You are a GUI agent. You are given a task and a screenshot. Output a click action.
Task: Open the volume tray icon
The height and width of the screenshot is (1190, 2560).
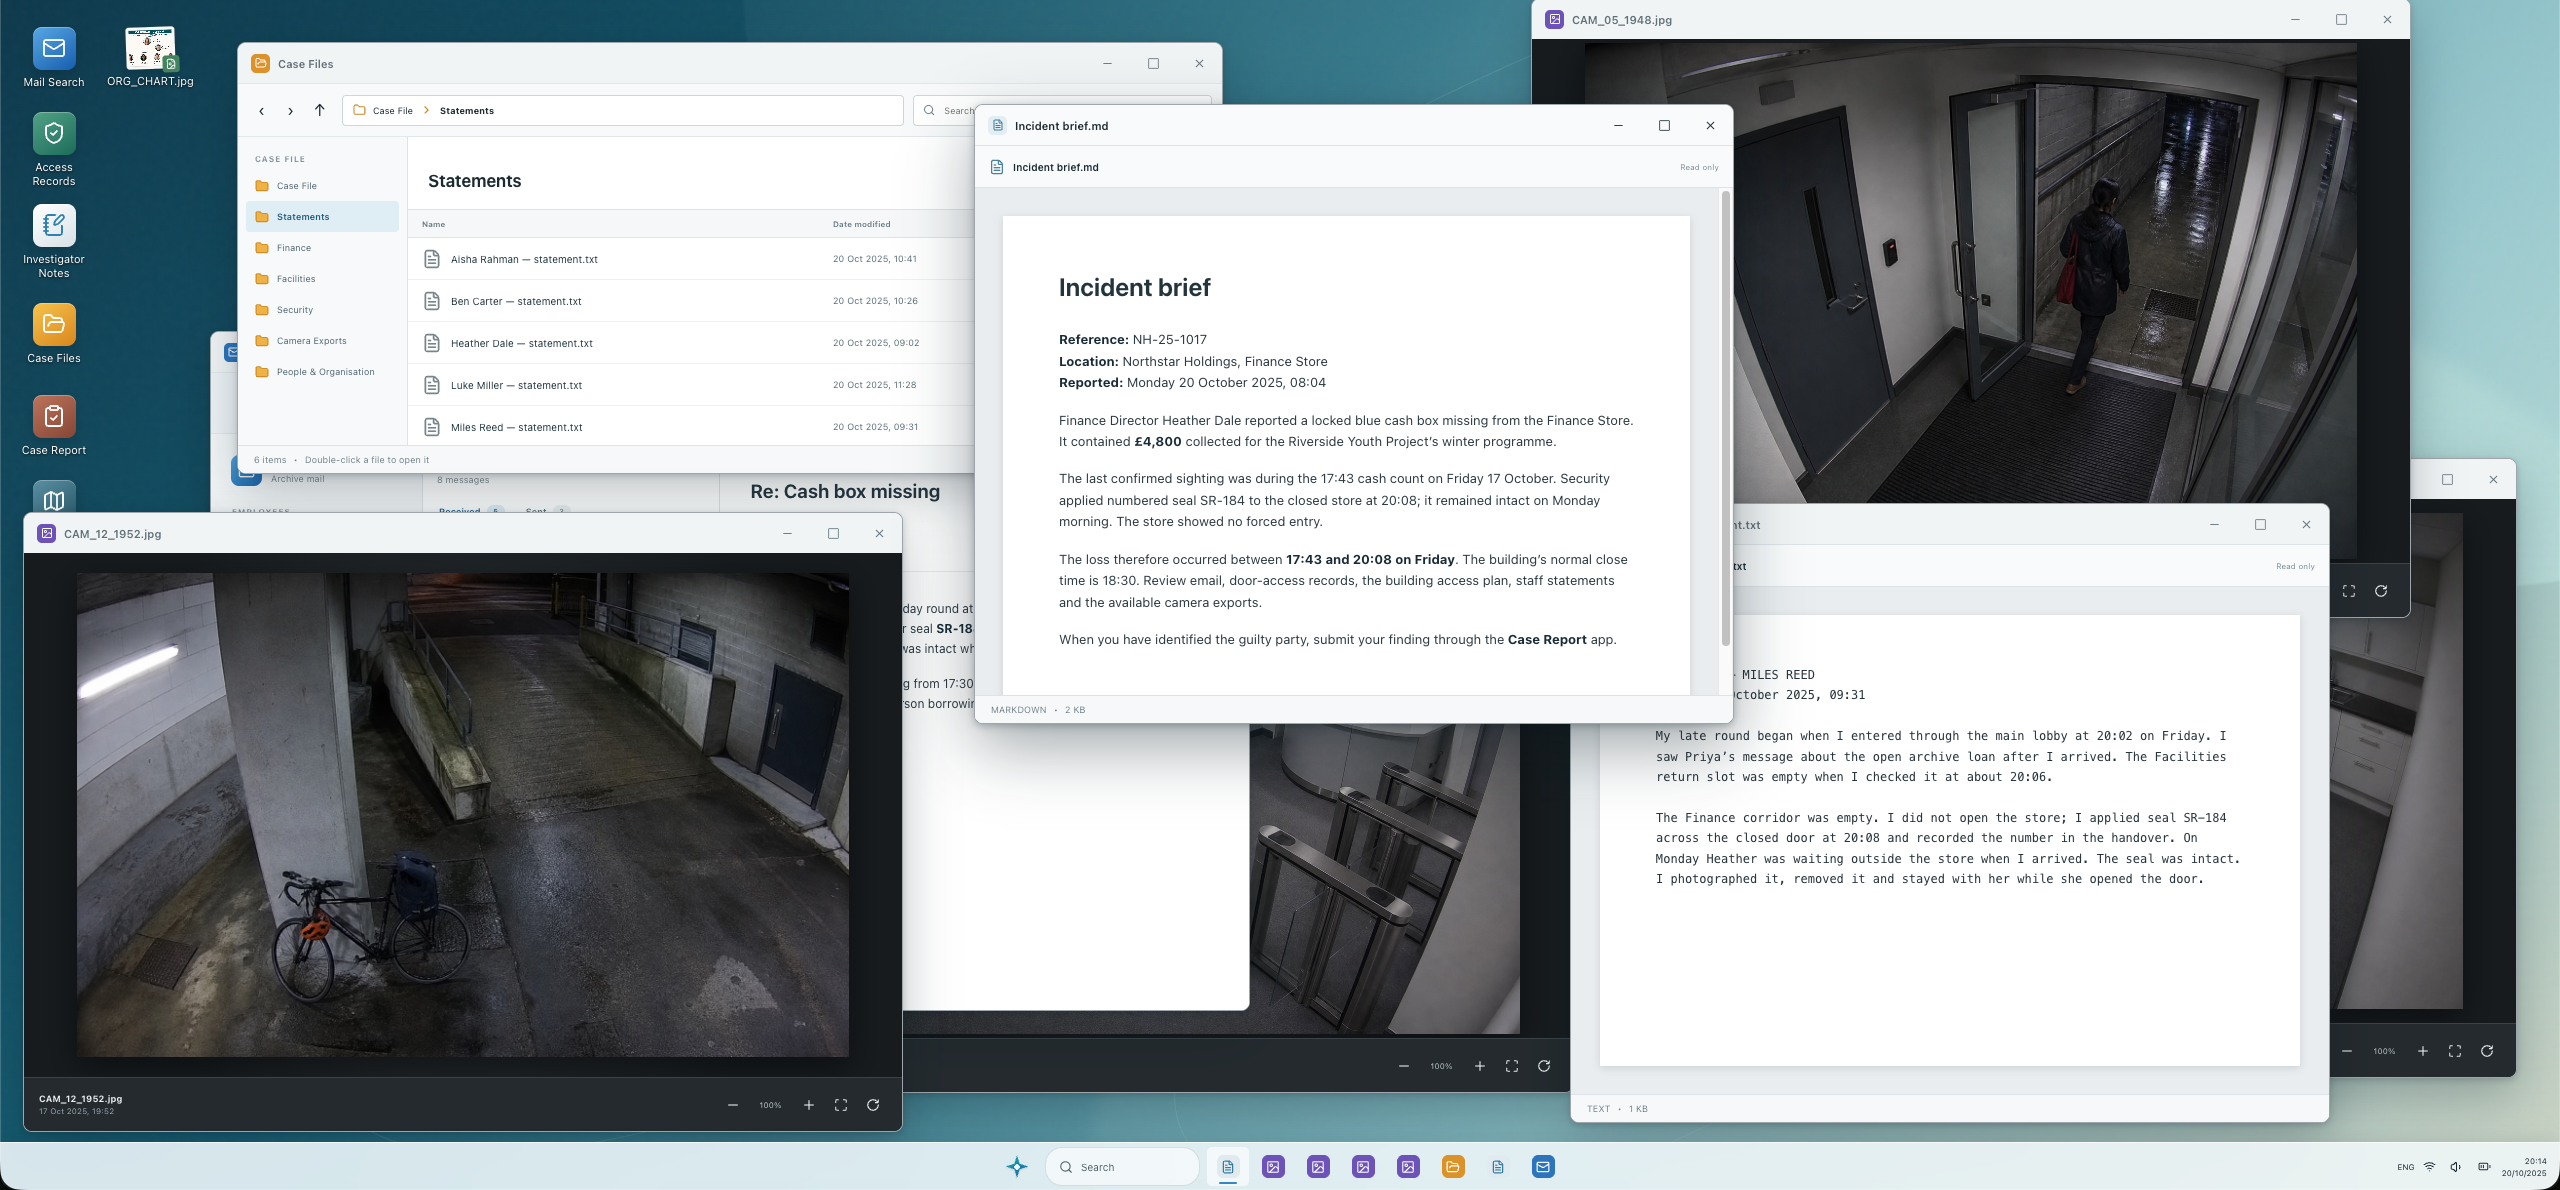pyautogui.click(x=2456, y=1167)
